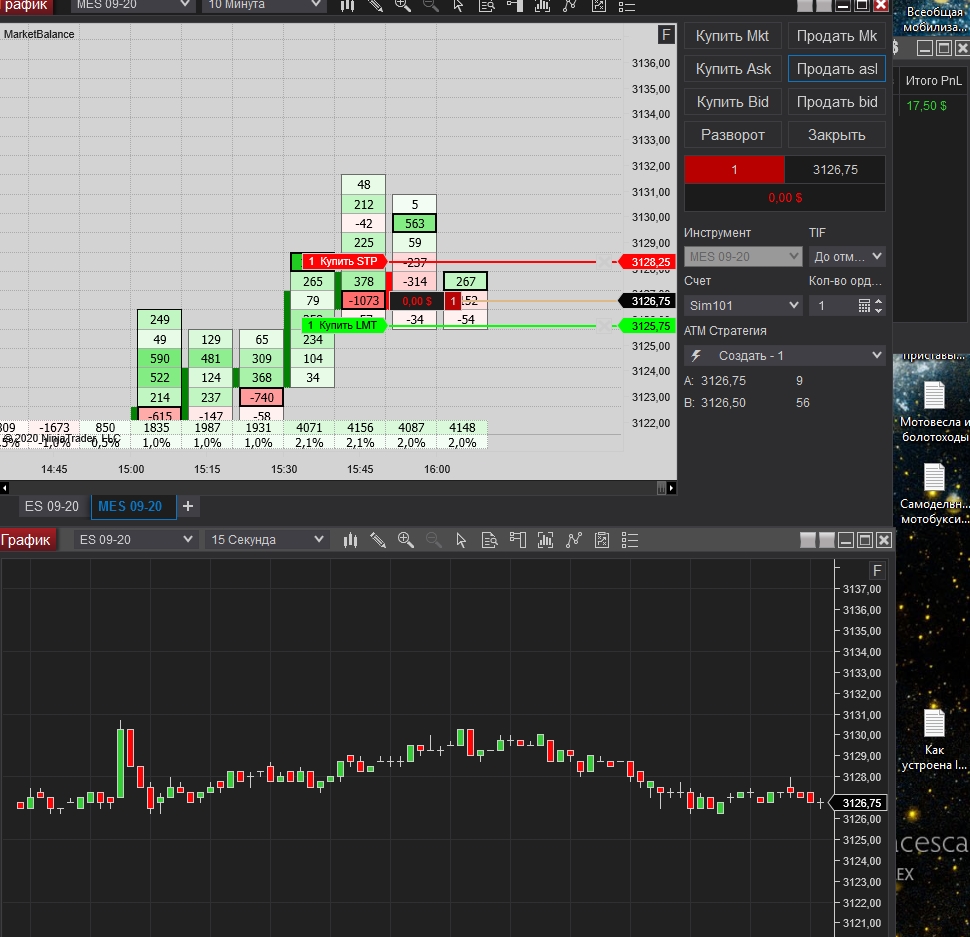Image resolution: width=970 pixels, height=937 pixels.
Task: Click the quantity stepper arrows
Action: click(x=878, y=306)
